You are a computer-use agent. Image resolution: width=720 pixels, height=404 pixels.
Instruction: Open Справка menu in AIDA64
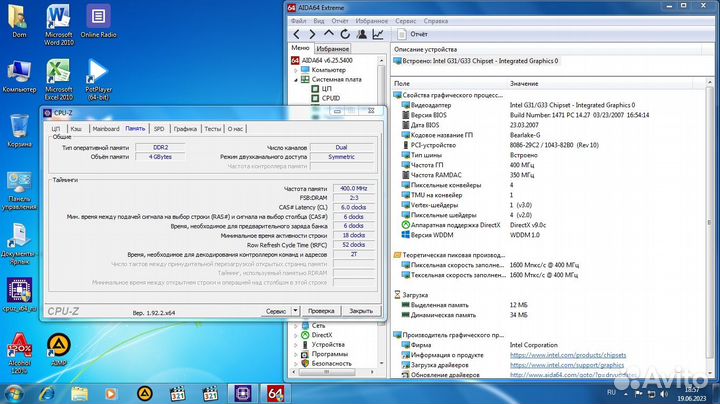(x=435, y=21)
